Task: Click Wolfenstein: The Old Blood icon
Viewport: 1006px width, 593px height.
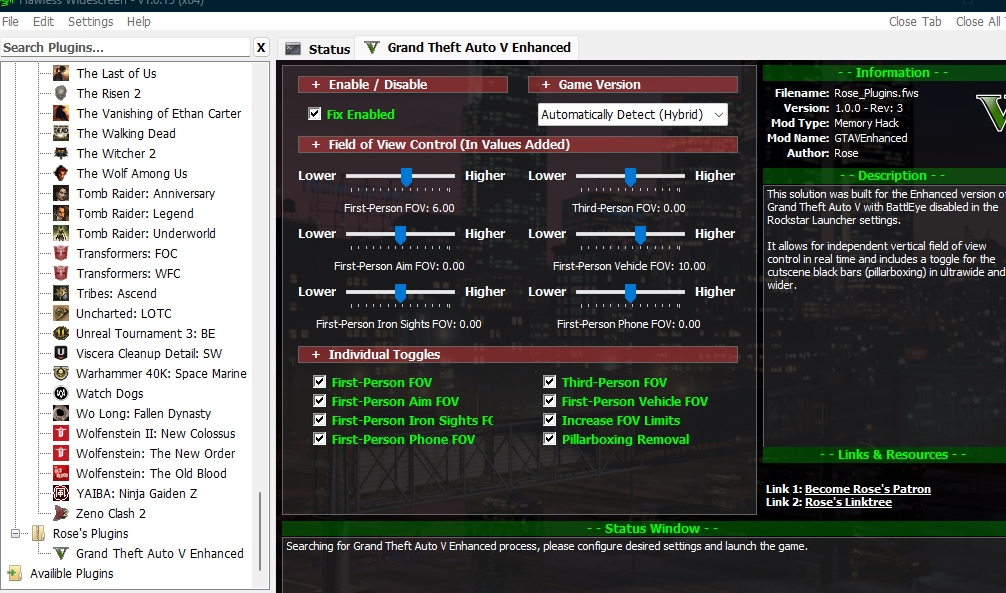Action: [x=61, y=473]
